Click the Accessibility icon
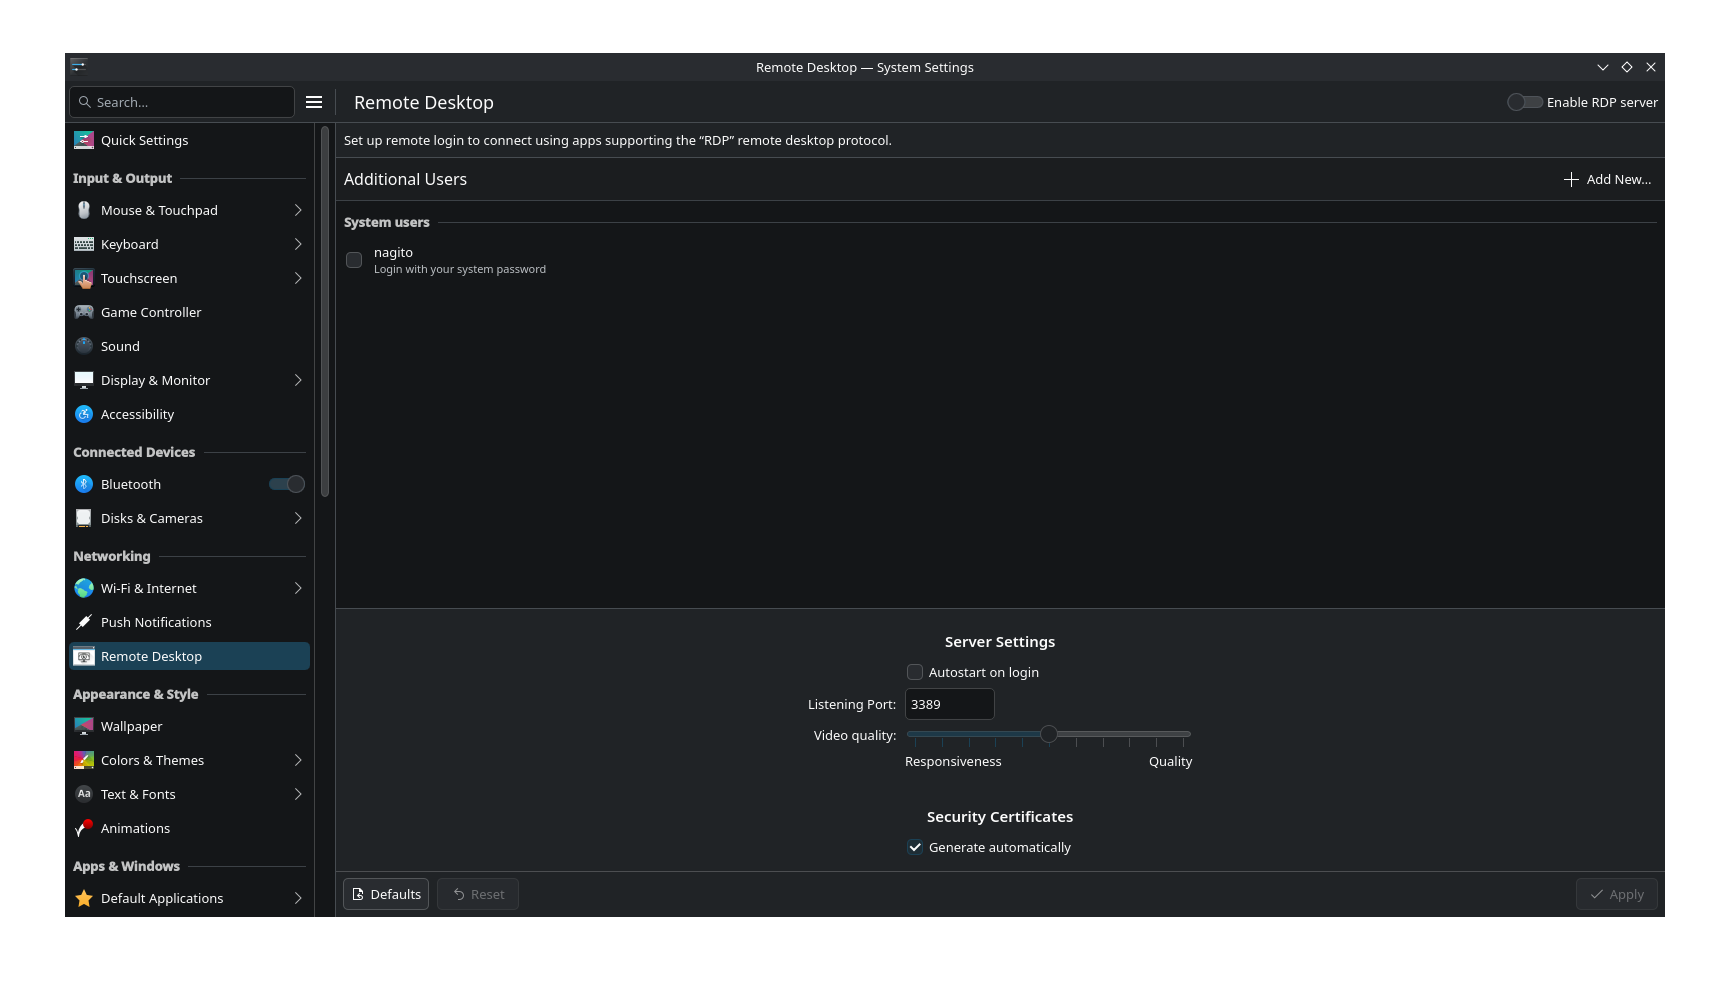This screenshot has width=1730, height=994. click(x=84, y=415)
